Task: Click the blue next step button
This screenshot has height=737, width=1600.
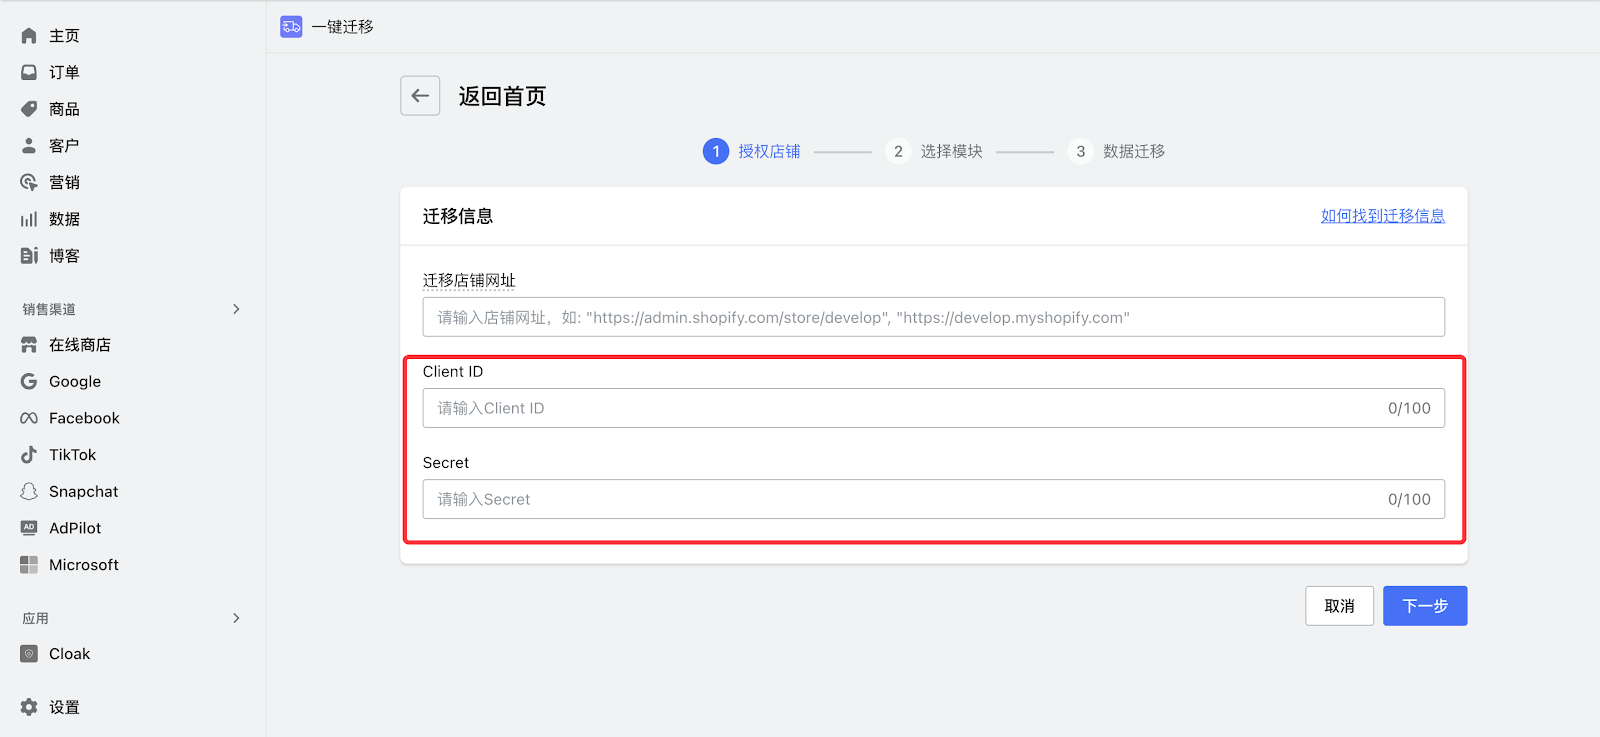Action: (1424, 606)
